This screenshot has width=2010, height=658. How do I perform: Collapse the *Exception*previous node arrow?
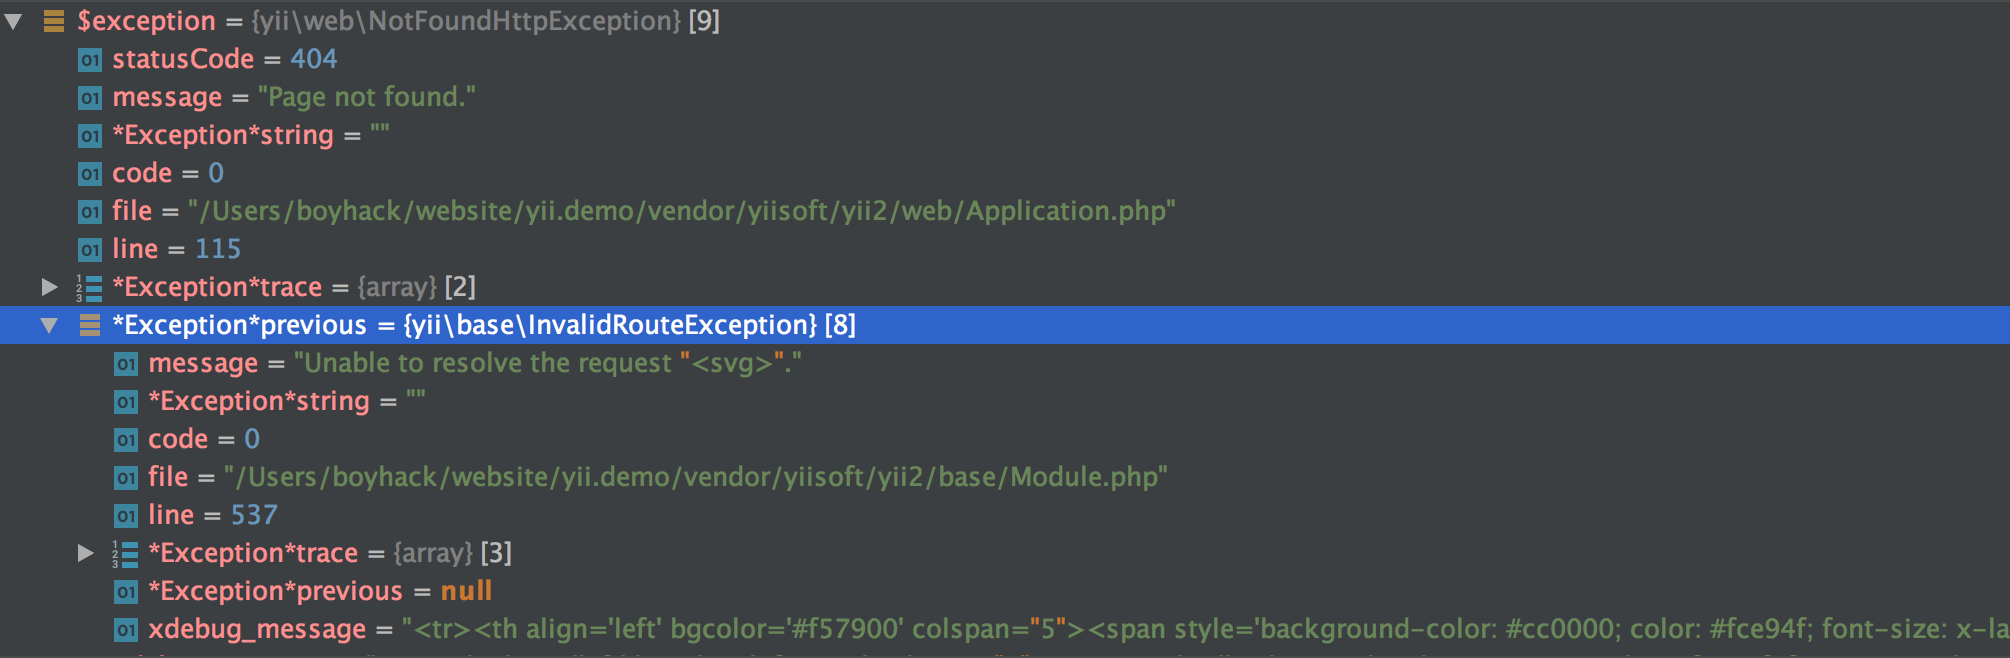(x=49, y=325)
